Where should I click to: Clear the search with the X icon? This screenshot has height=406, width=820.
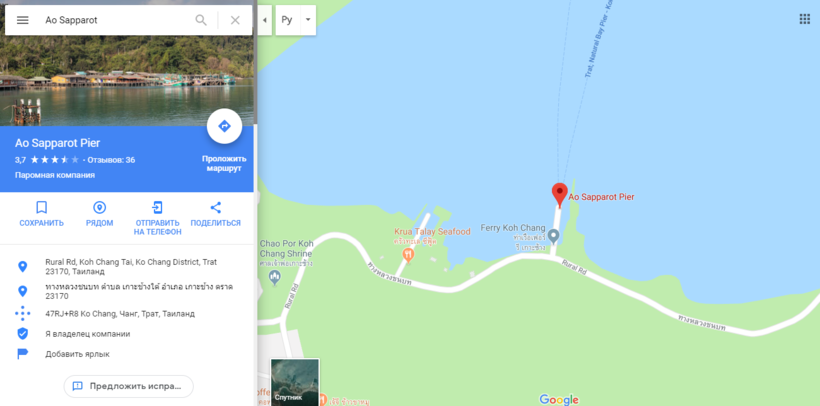(235, 20)
